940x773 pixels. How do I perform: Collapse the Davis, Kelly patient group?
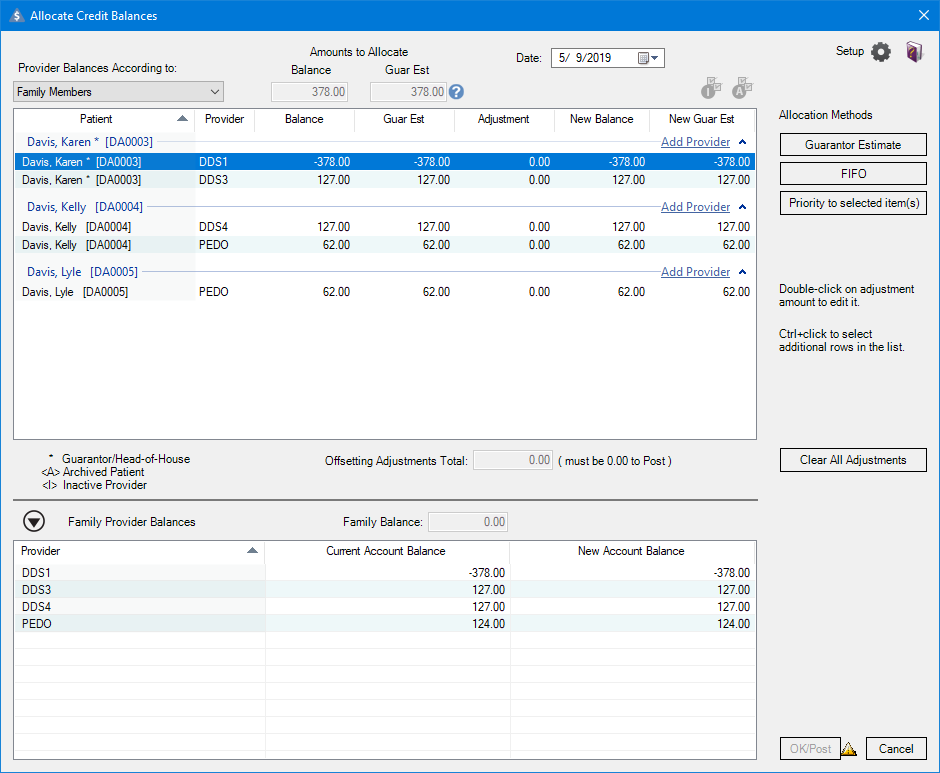coord(742,207)
